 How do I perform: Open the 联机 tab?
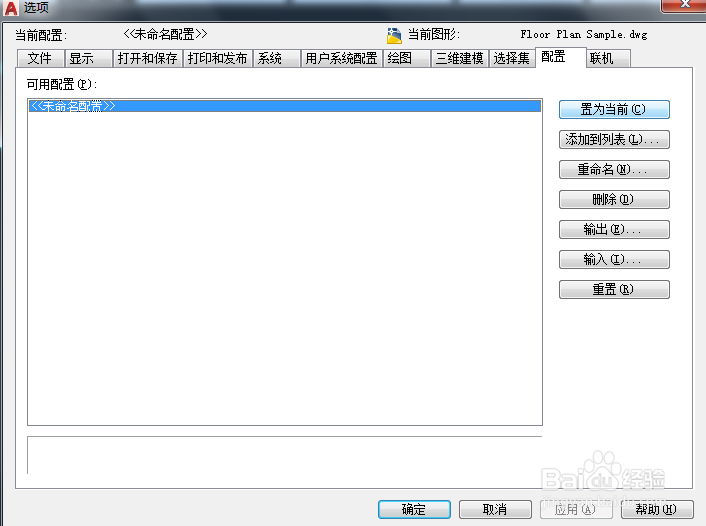coord(608,59)
